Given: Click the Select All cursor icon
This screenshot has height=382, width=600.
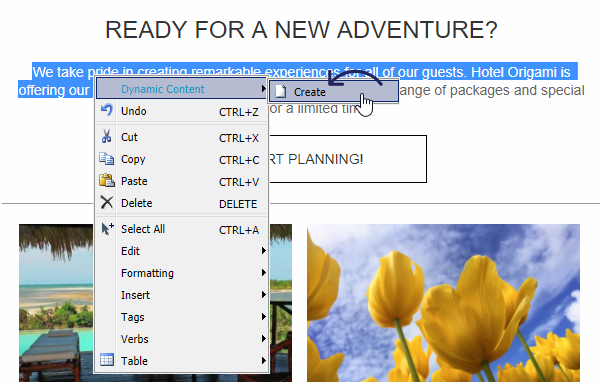Looking at the screenshot, I should coord(107,229).
